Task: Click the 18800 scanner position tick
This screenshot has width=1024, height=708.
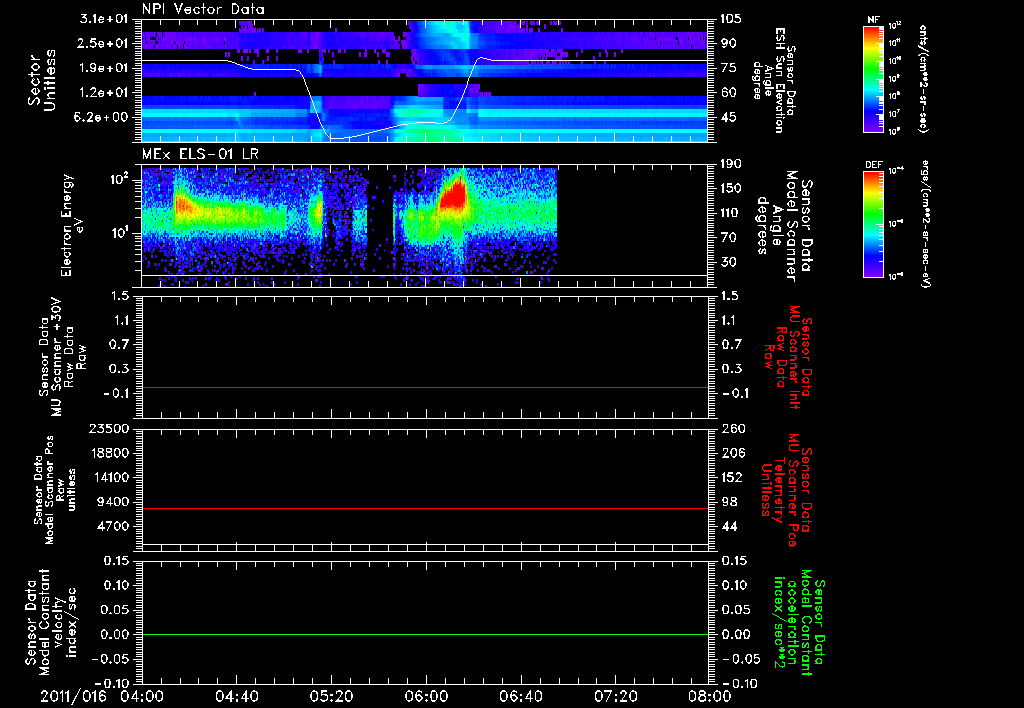Action: point(111,453)
